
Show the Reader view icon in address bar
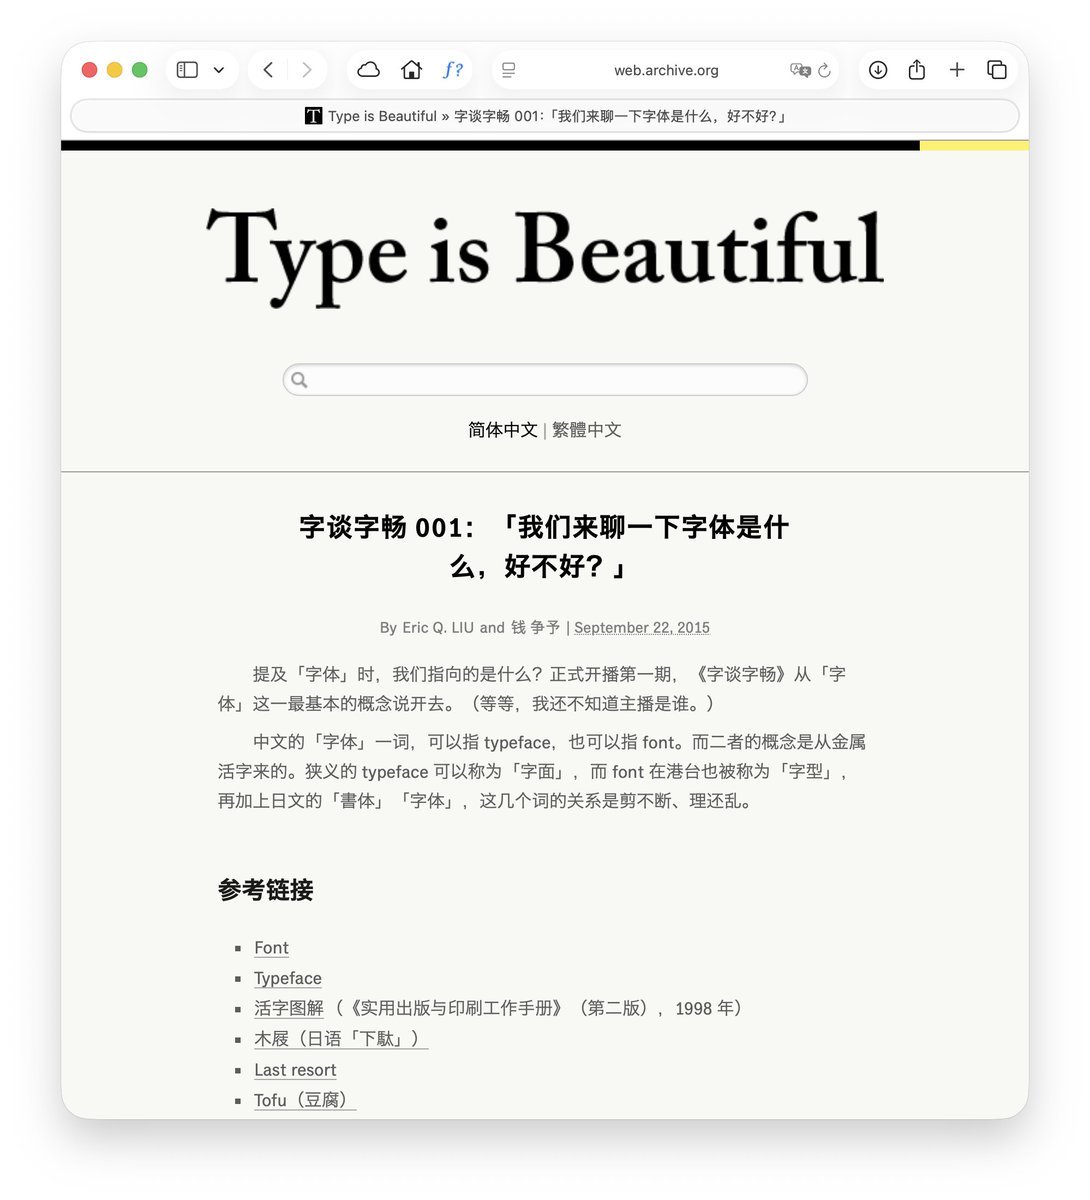coord(509,70)
